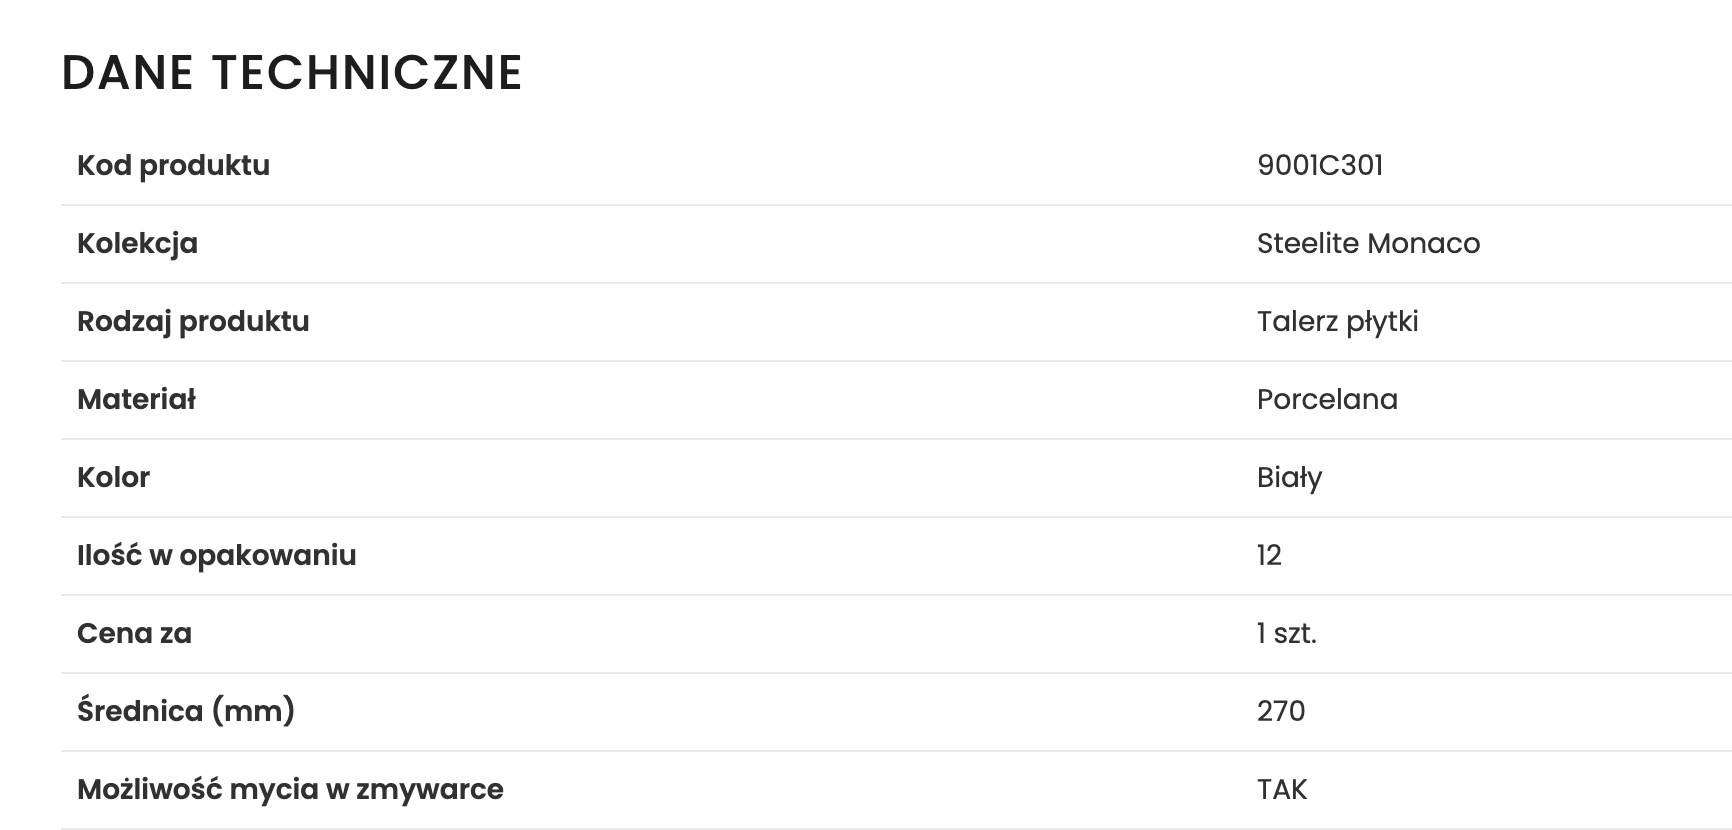
Task: Click the Kolor row label
Action: click(113, 477)
